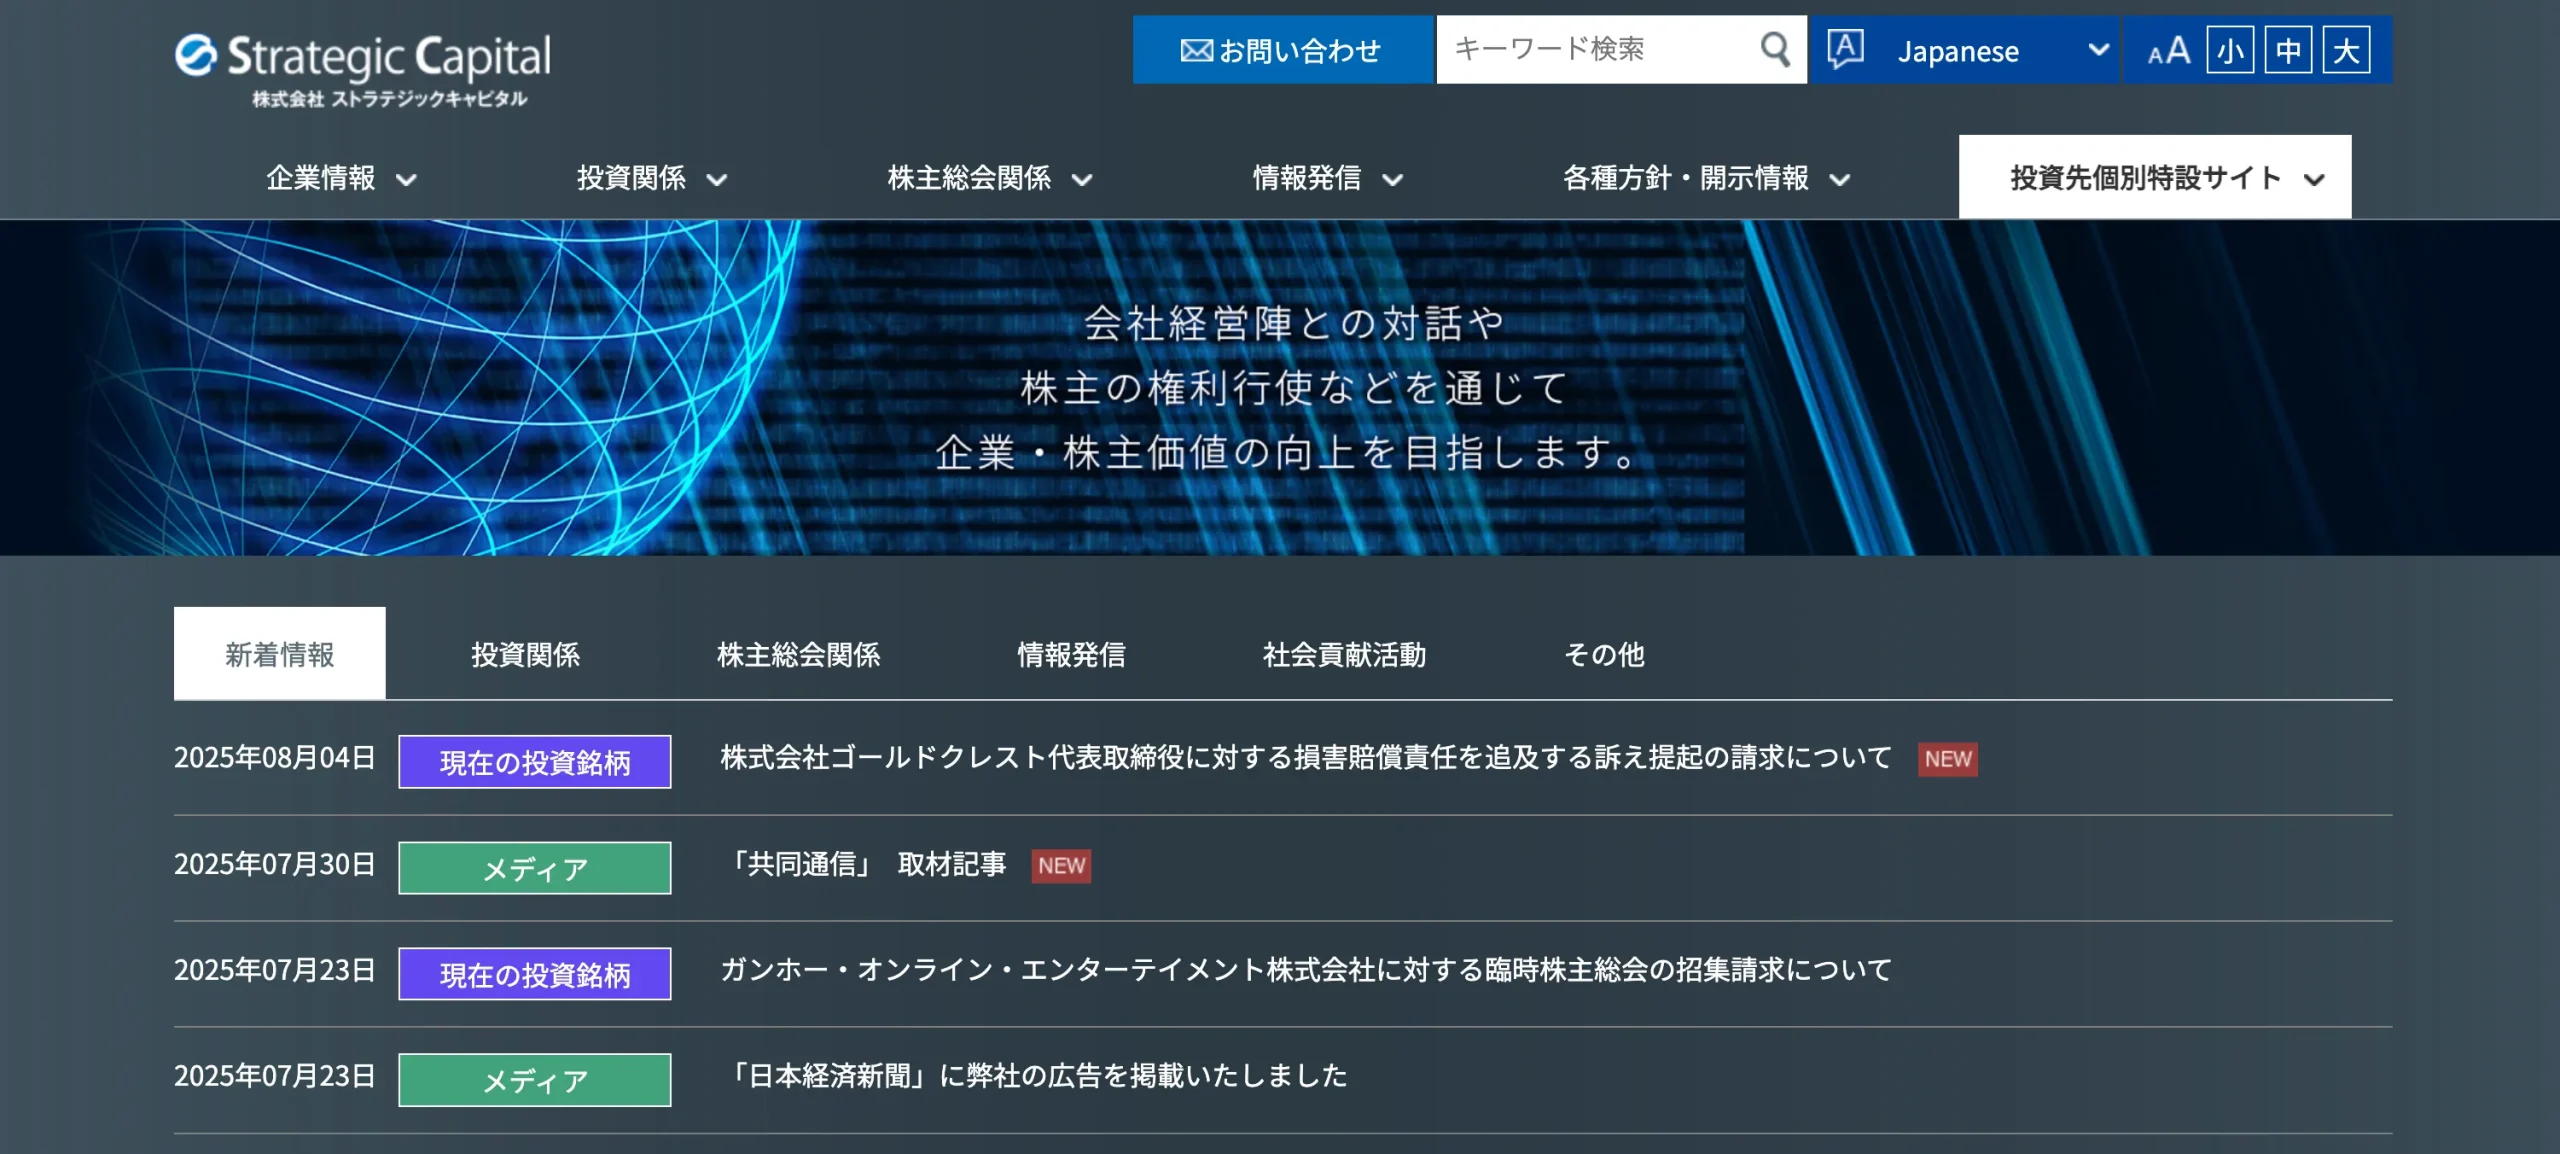2560x1154 pixels.
Task: Click the NEW badge on ゴールドクレスト article
Action: 1947,759
